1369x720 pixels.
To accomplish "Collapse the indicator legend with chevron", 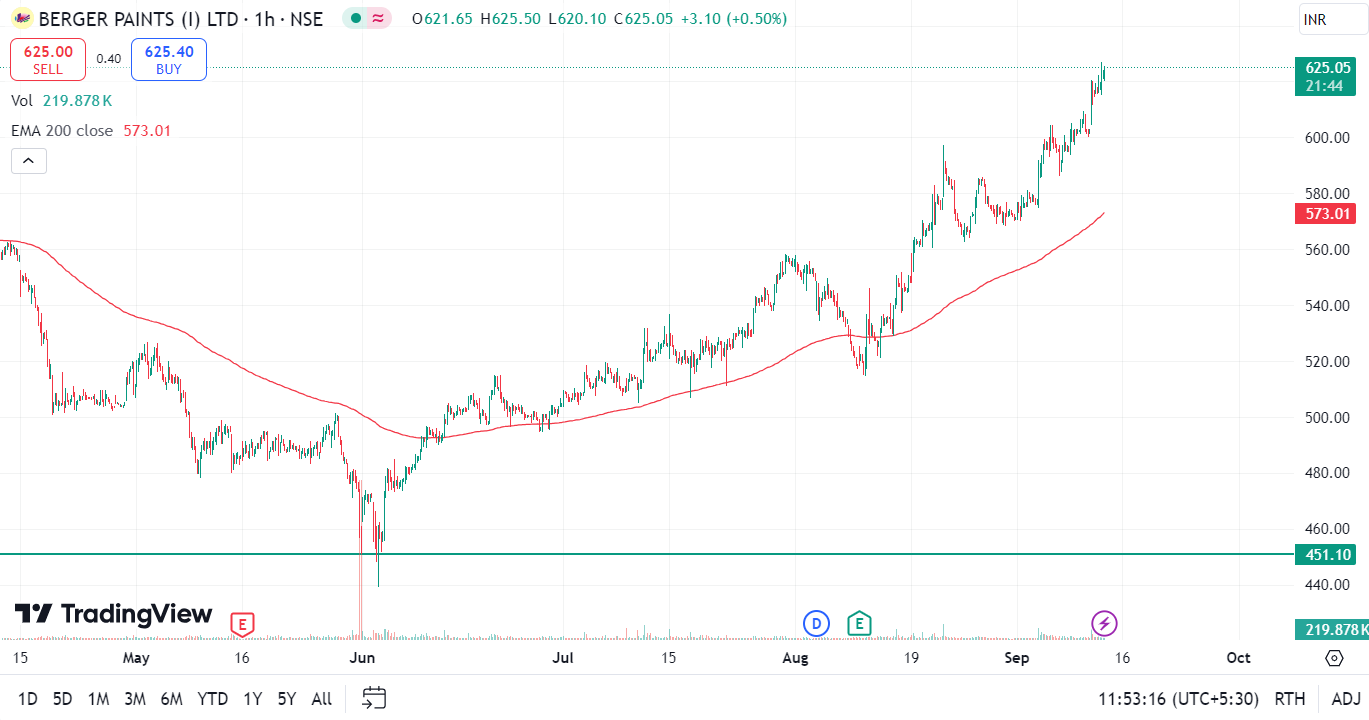I will tap(29, 160).
